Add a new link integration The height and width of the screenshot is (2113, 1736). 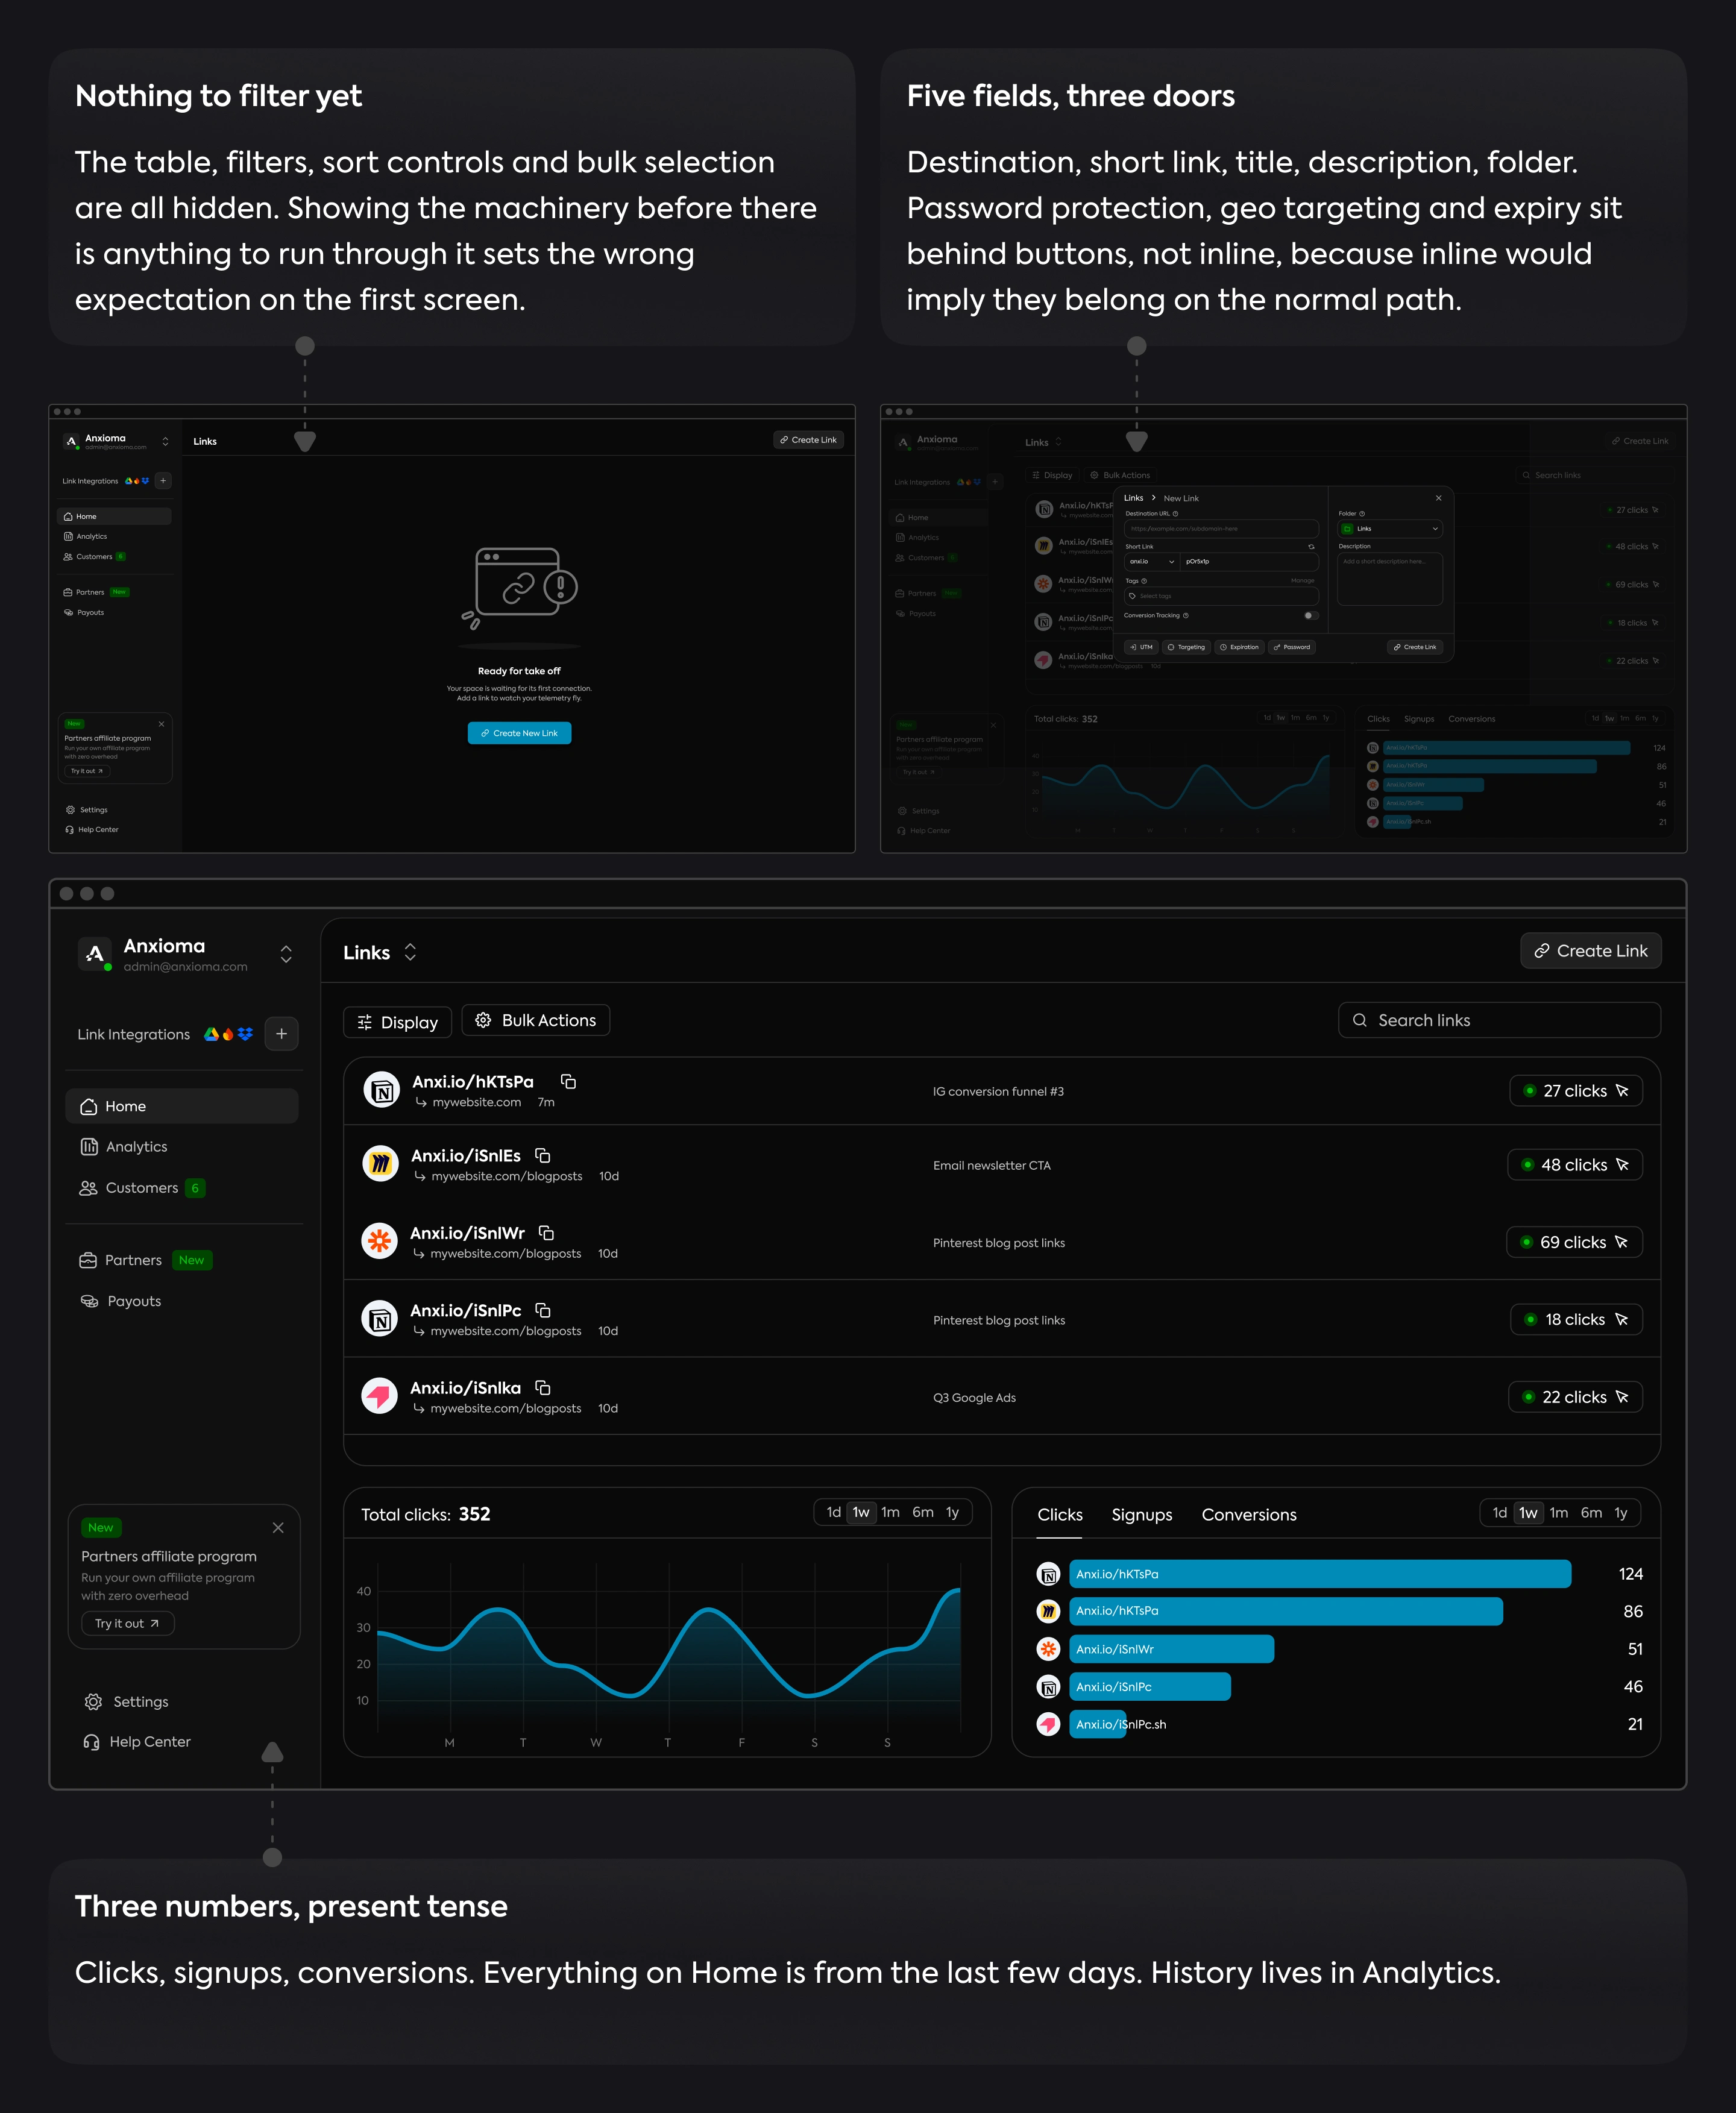click(x=282, y=1034)
